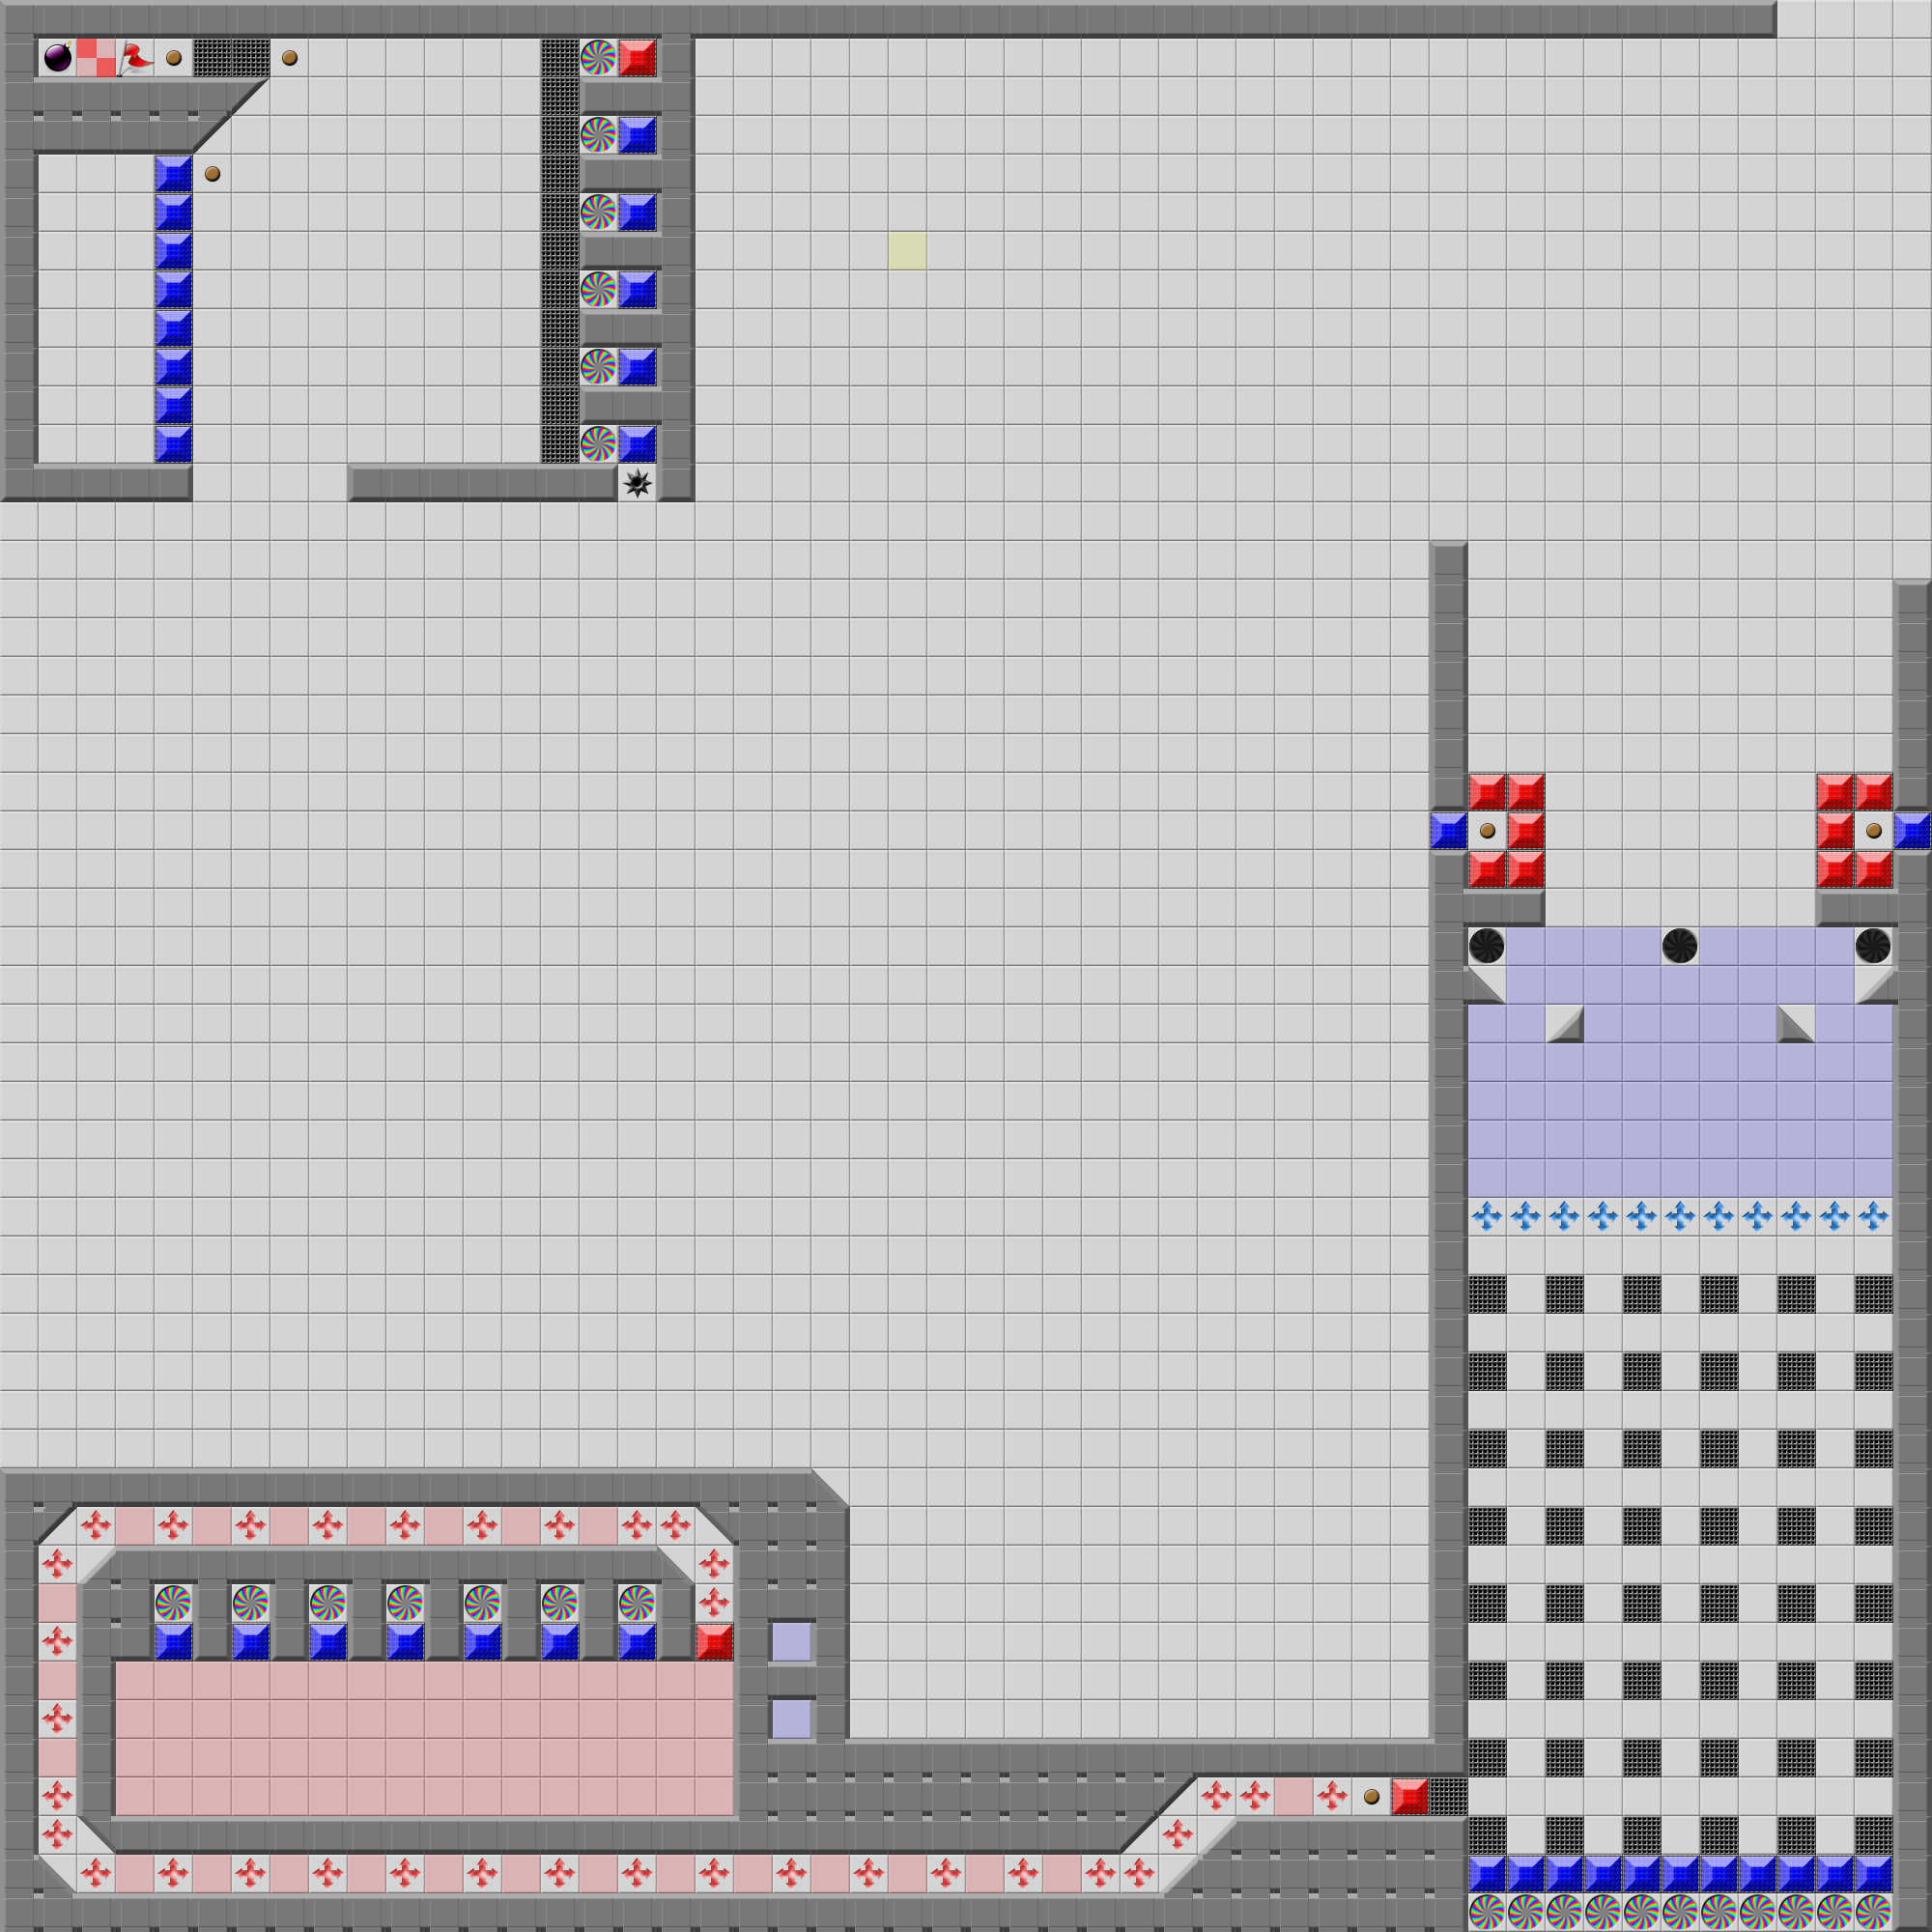Click the right triangular mirror inside the lavender area
Image resolution: width=1932 pixels, height=1932 pixels.
click(x=1795, y=1025)
